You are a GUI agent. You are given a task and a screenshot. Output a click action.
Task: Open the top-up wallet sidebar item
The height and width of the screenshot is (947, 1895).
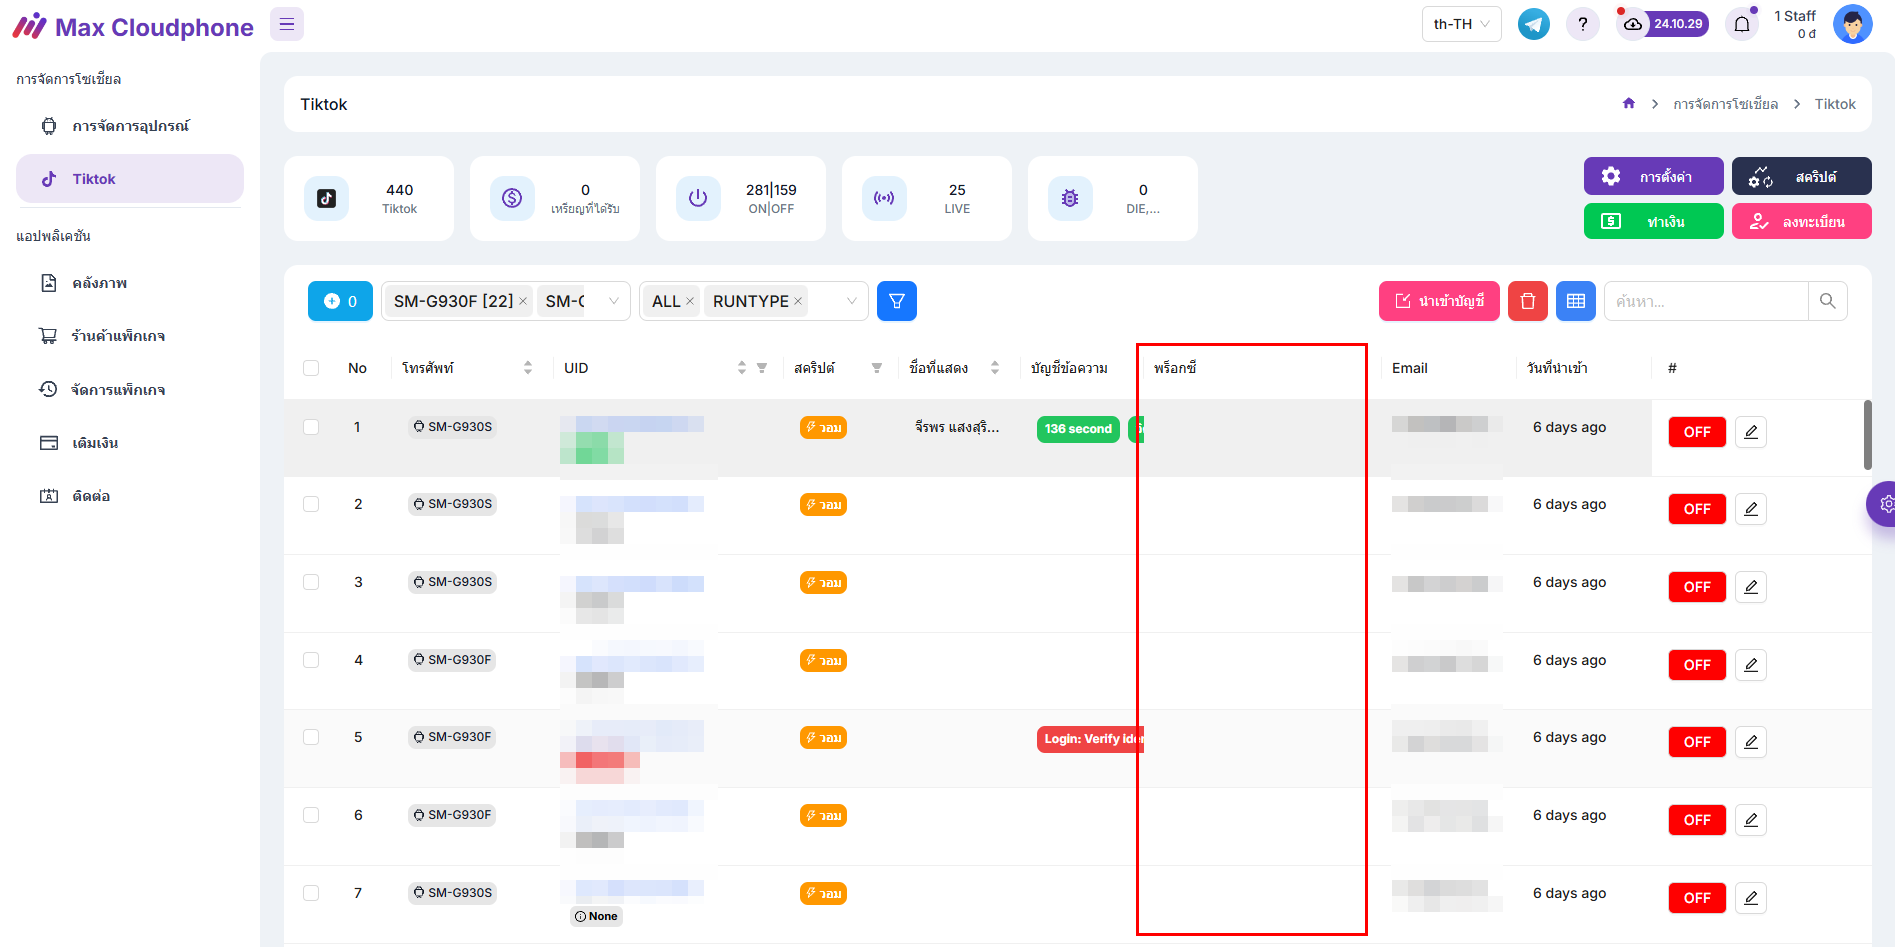[130, 443]
